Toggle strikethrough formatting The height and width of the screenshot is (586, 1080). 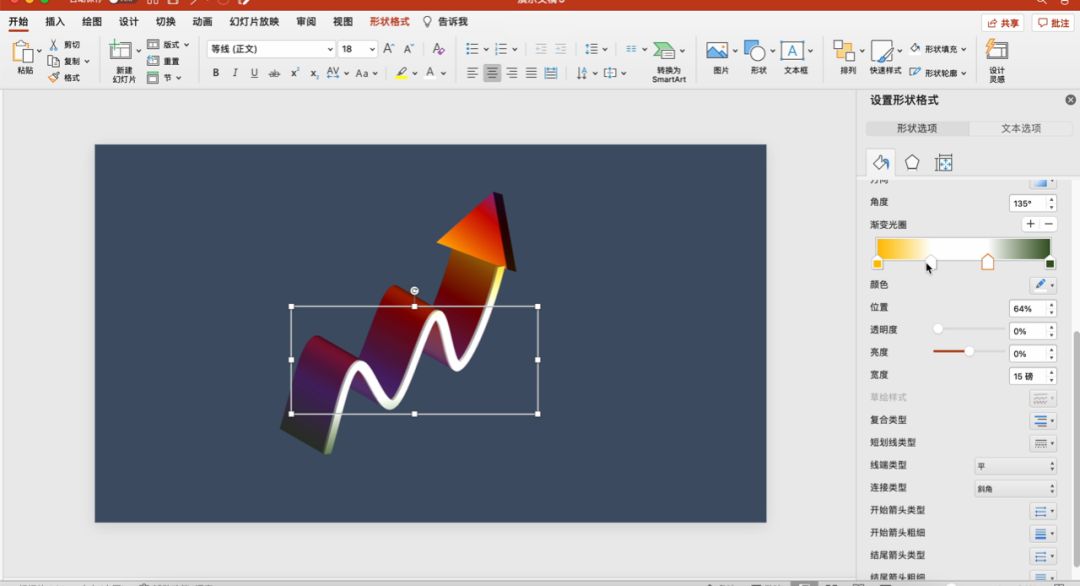coord(274,73)
